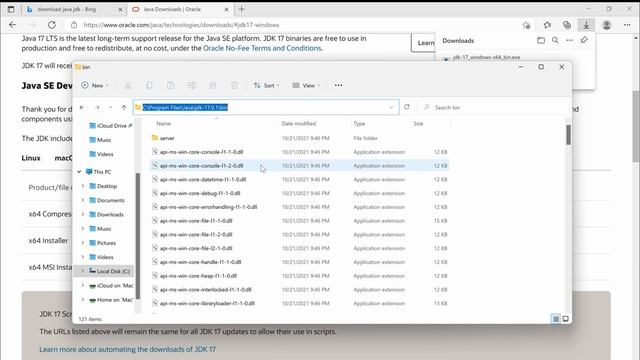Click the Learn button on Oracle page

[424, 43]
